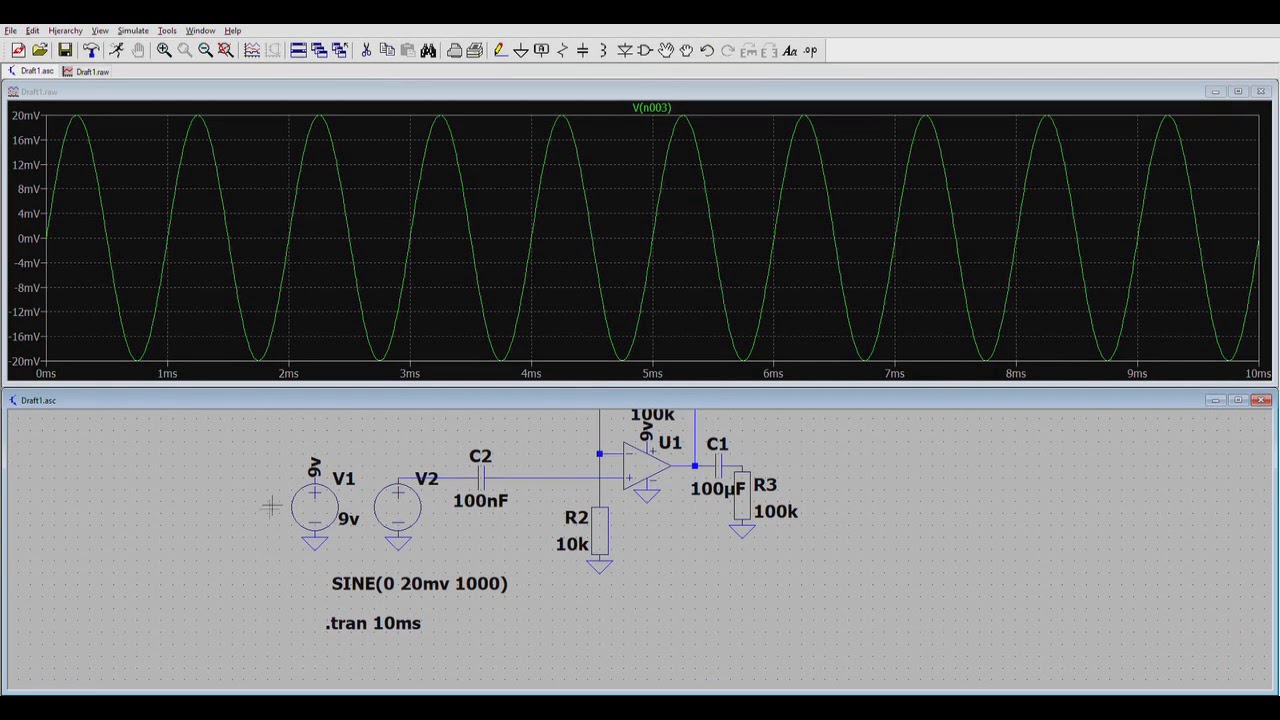Select the inductor component tool
Screen dimensions: 1280x720
pos(603,50)
